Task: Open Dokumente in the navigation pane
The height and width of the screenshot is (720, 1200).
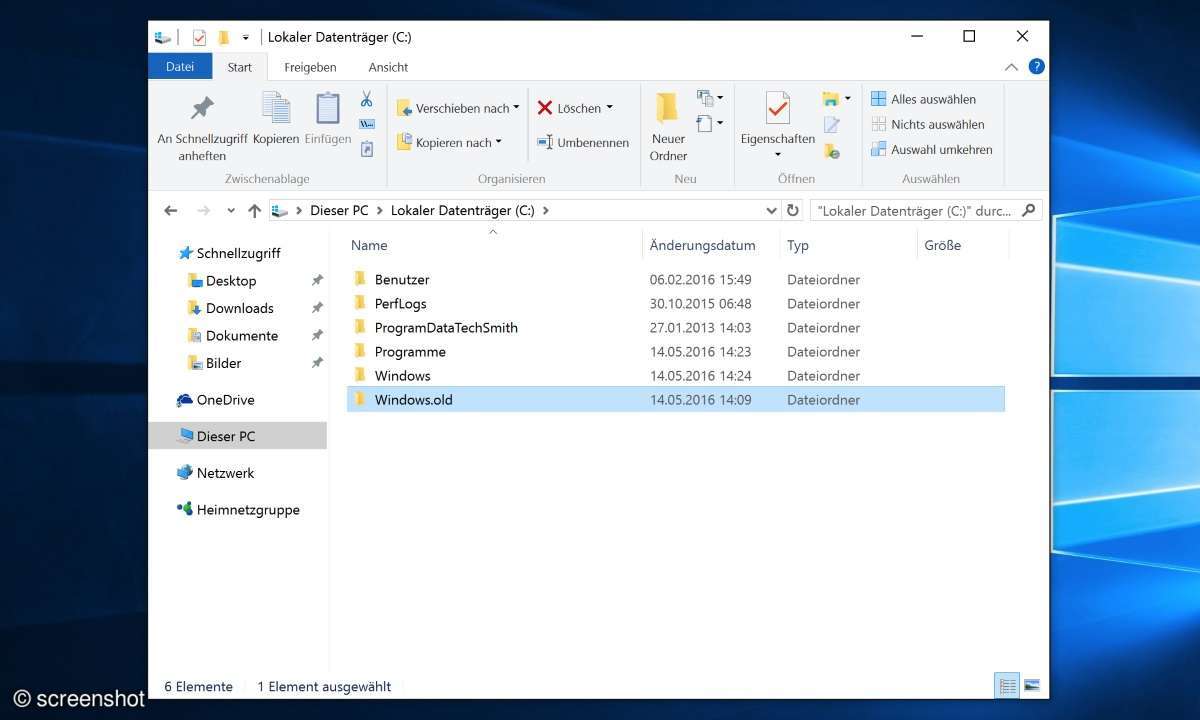Action: (232, 336)
